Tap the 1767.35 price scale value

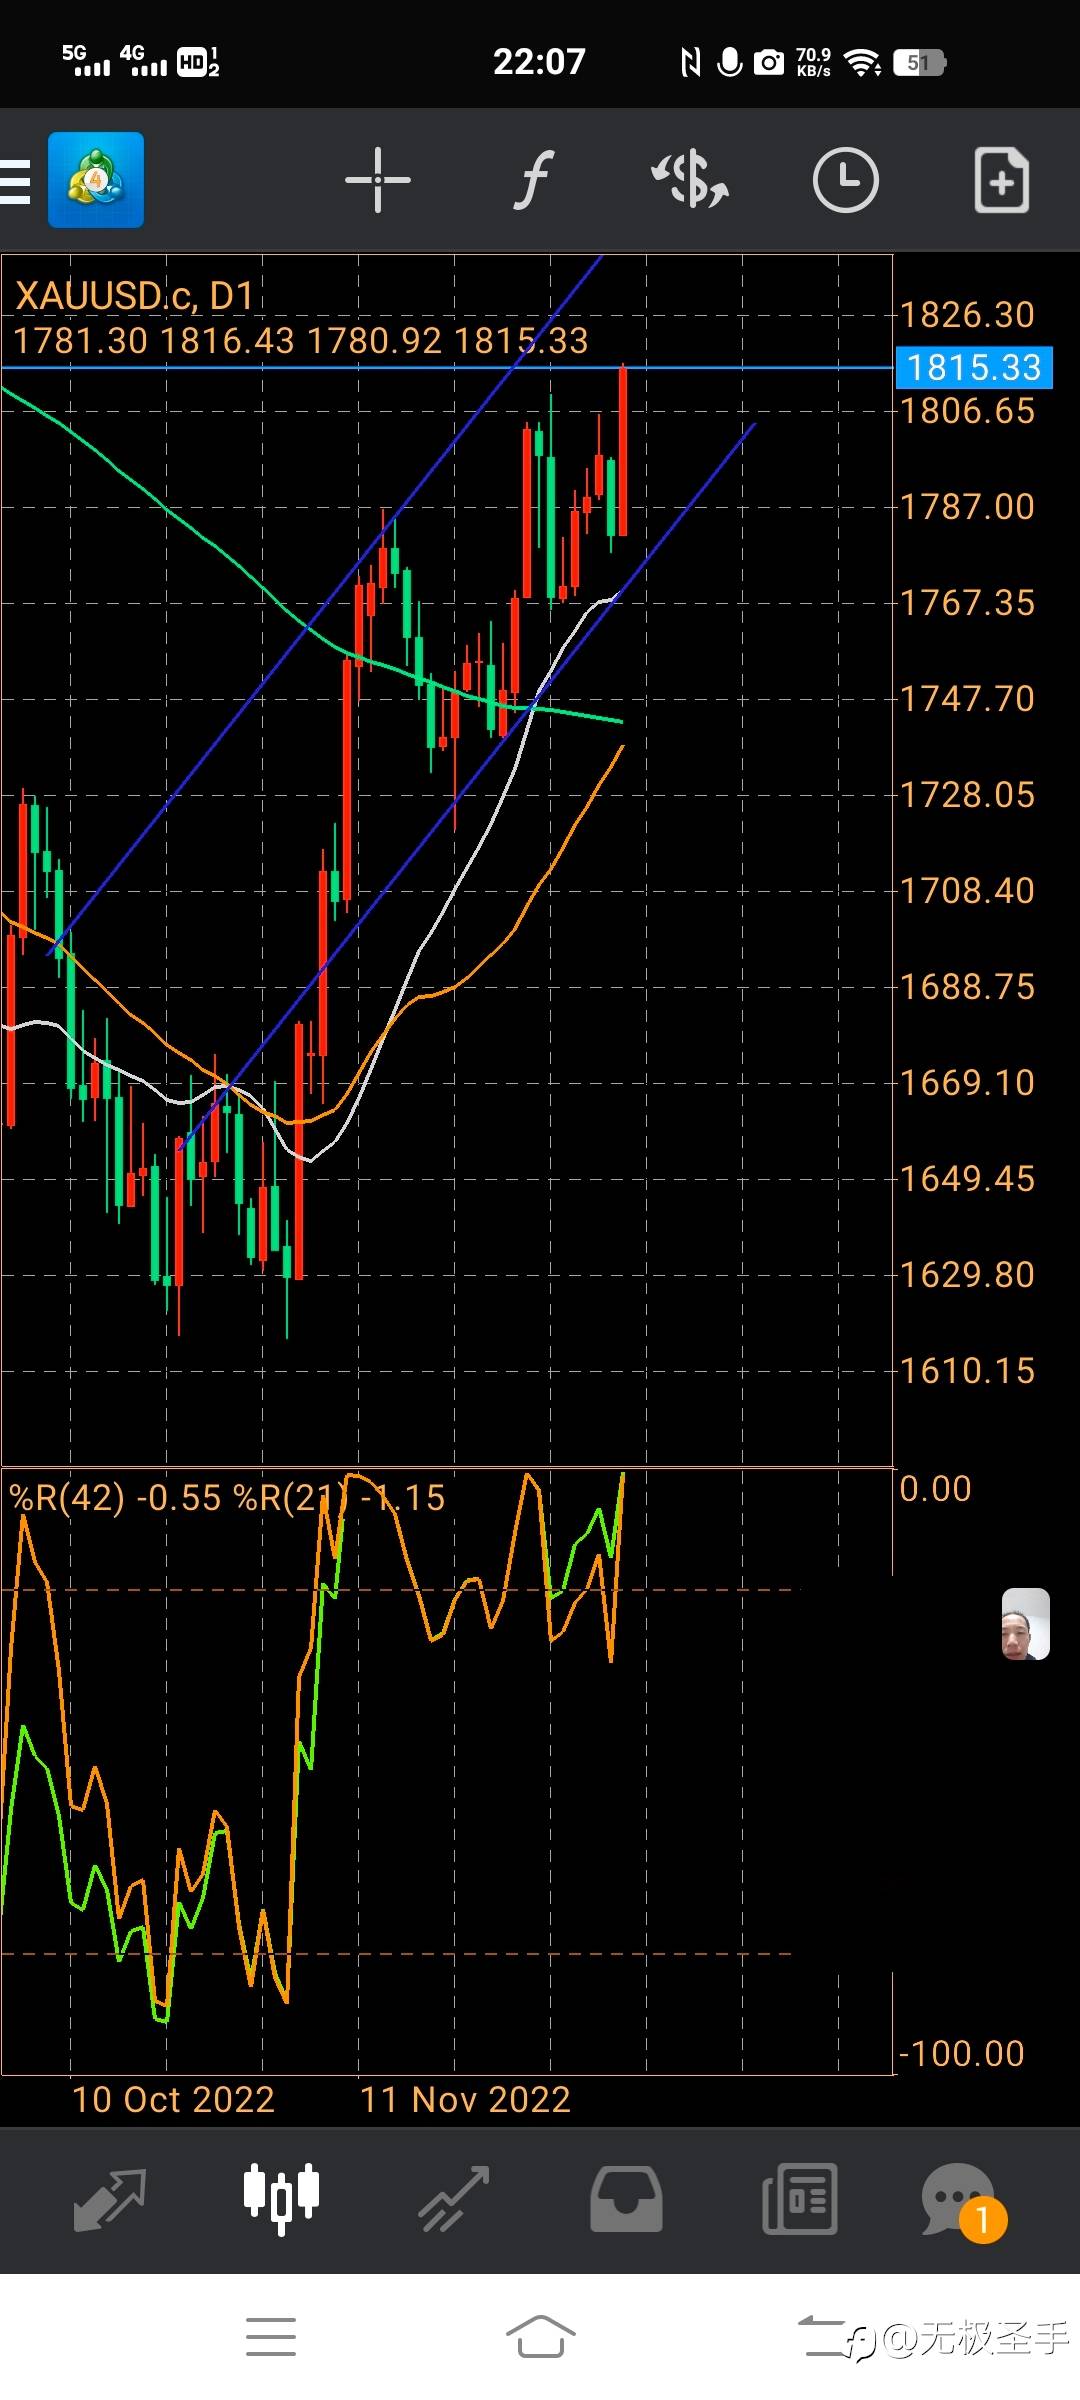coord(968,603)
